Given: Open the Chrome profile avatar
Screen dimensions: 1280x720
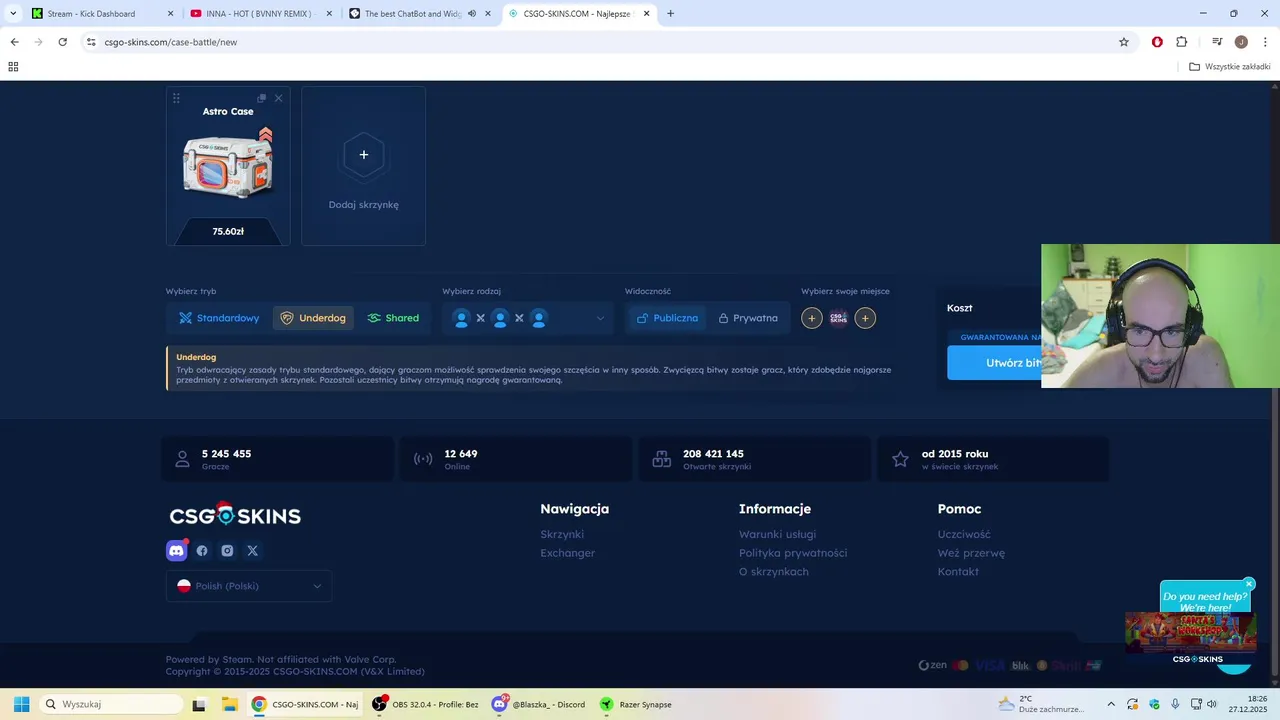Looking at the screenshot, I should click(x=1241, y=42).
